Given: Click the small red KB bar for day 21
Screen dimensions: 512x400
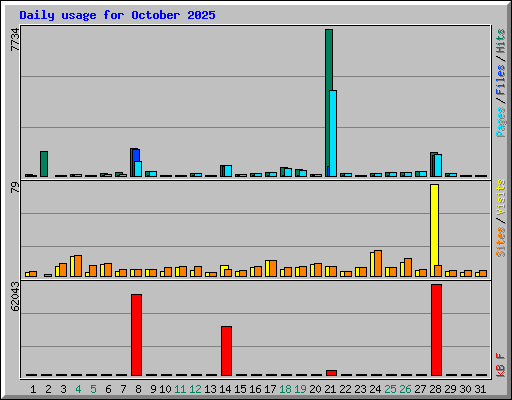Looking at the screenshot, I should (x=331, y=373).
